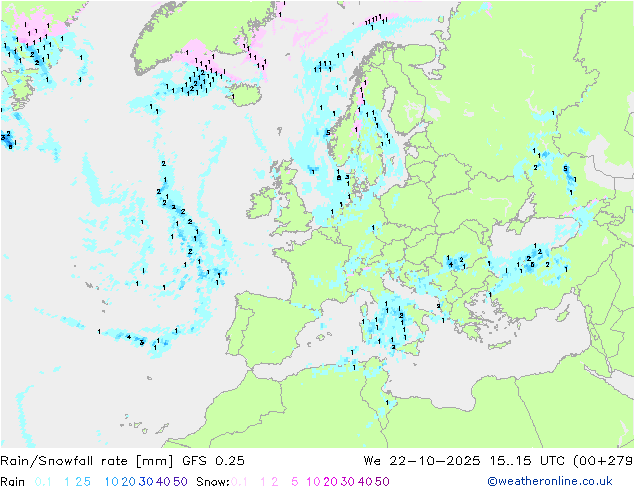Select the rain legend value 30
Screen dimensions: 634x490
point(146,482)
